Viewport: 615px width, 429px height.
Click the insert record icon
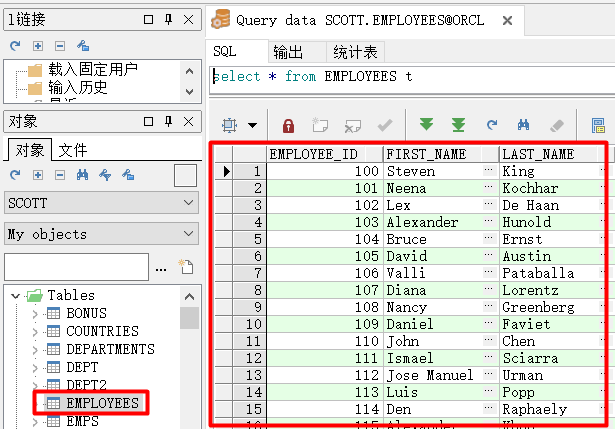(x=320, y=125)
